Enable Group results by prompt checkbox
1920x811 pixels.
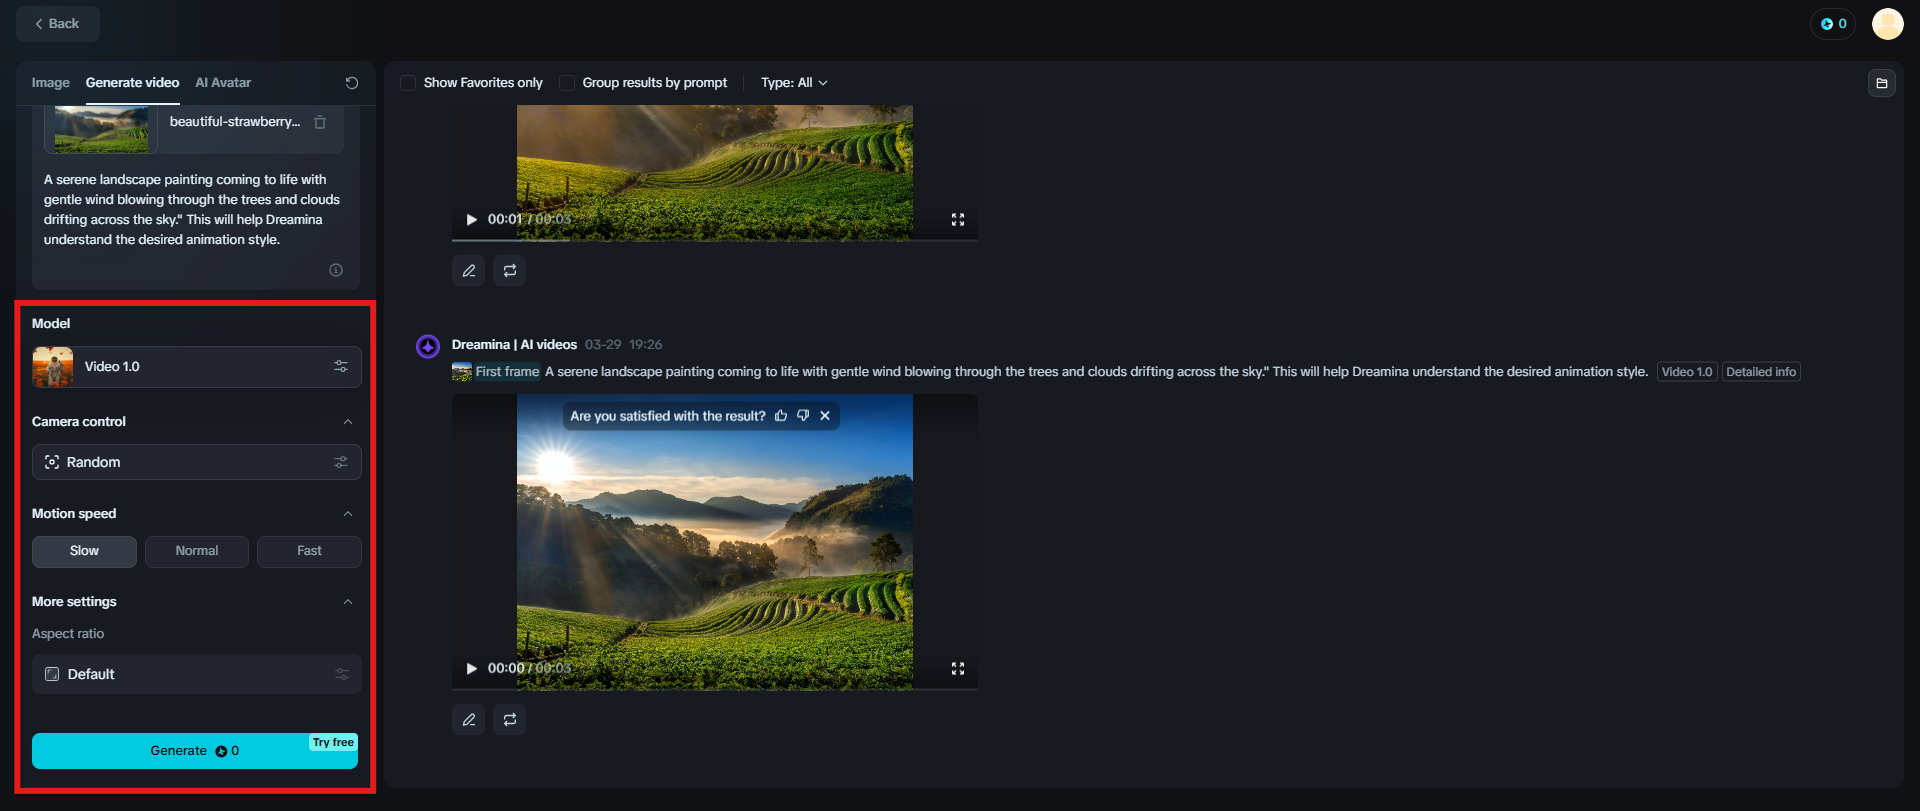pos(567,83)
